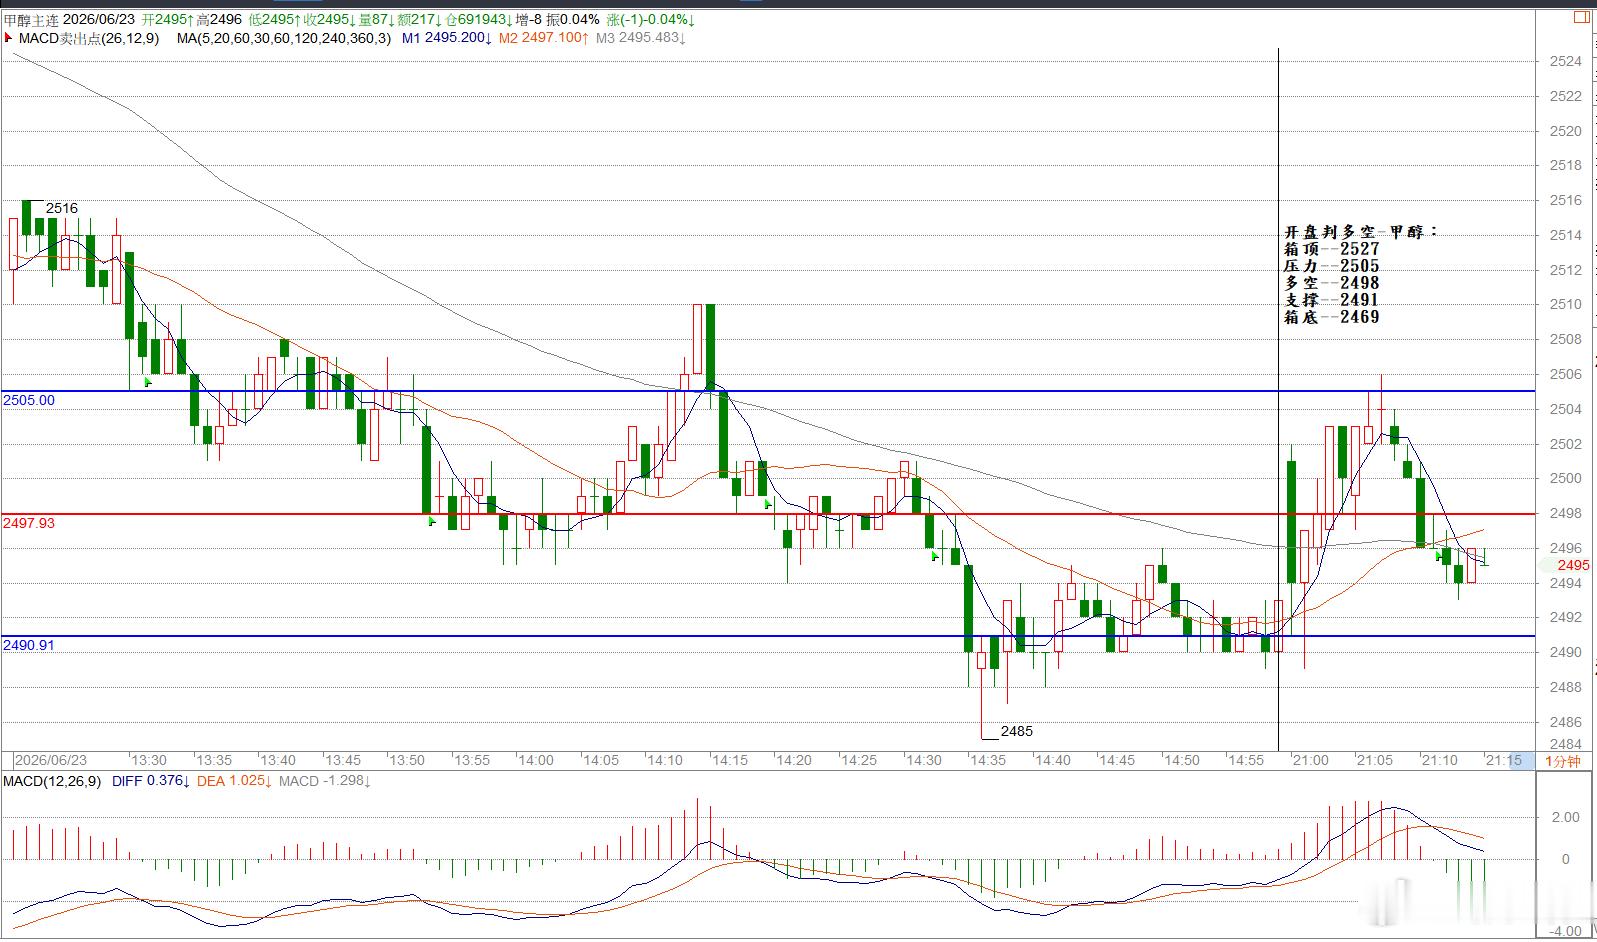This screenshot has width=1597, height=942.
Task: Click the panel layout icon above price axis
Action: (x=1581, y=17)
